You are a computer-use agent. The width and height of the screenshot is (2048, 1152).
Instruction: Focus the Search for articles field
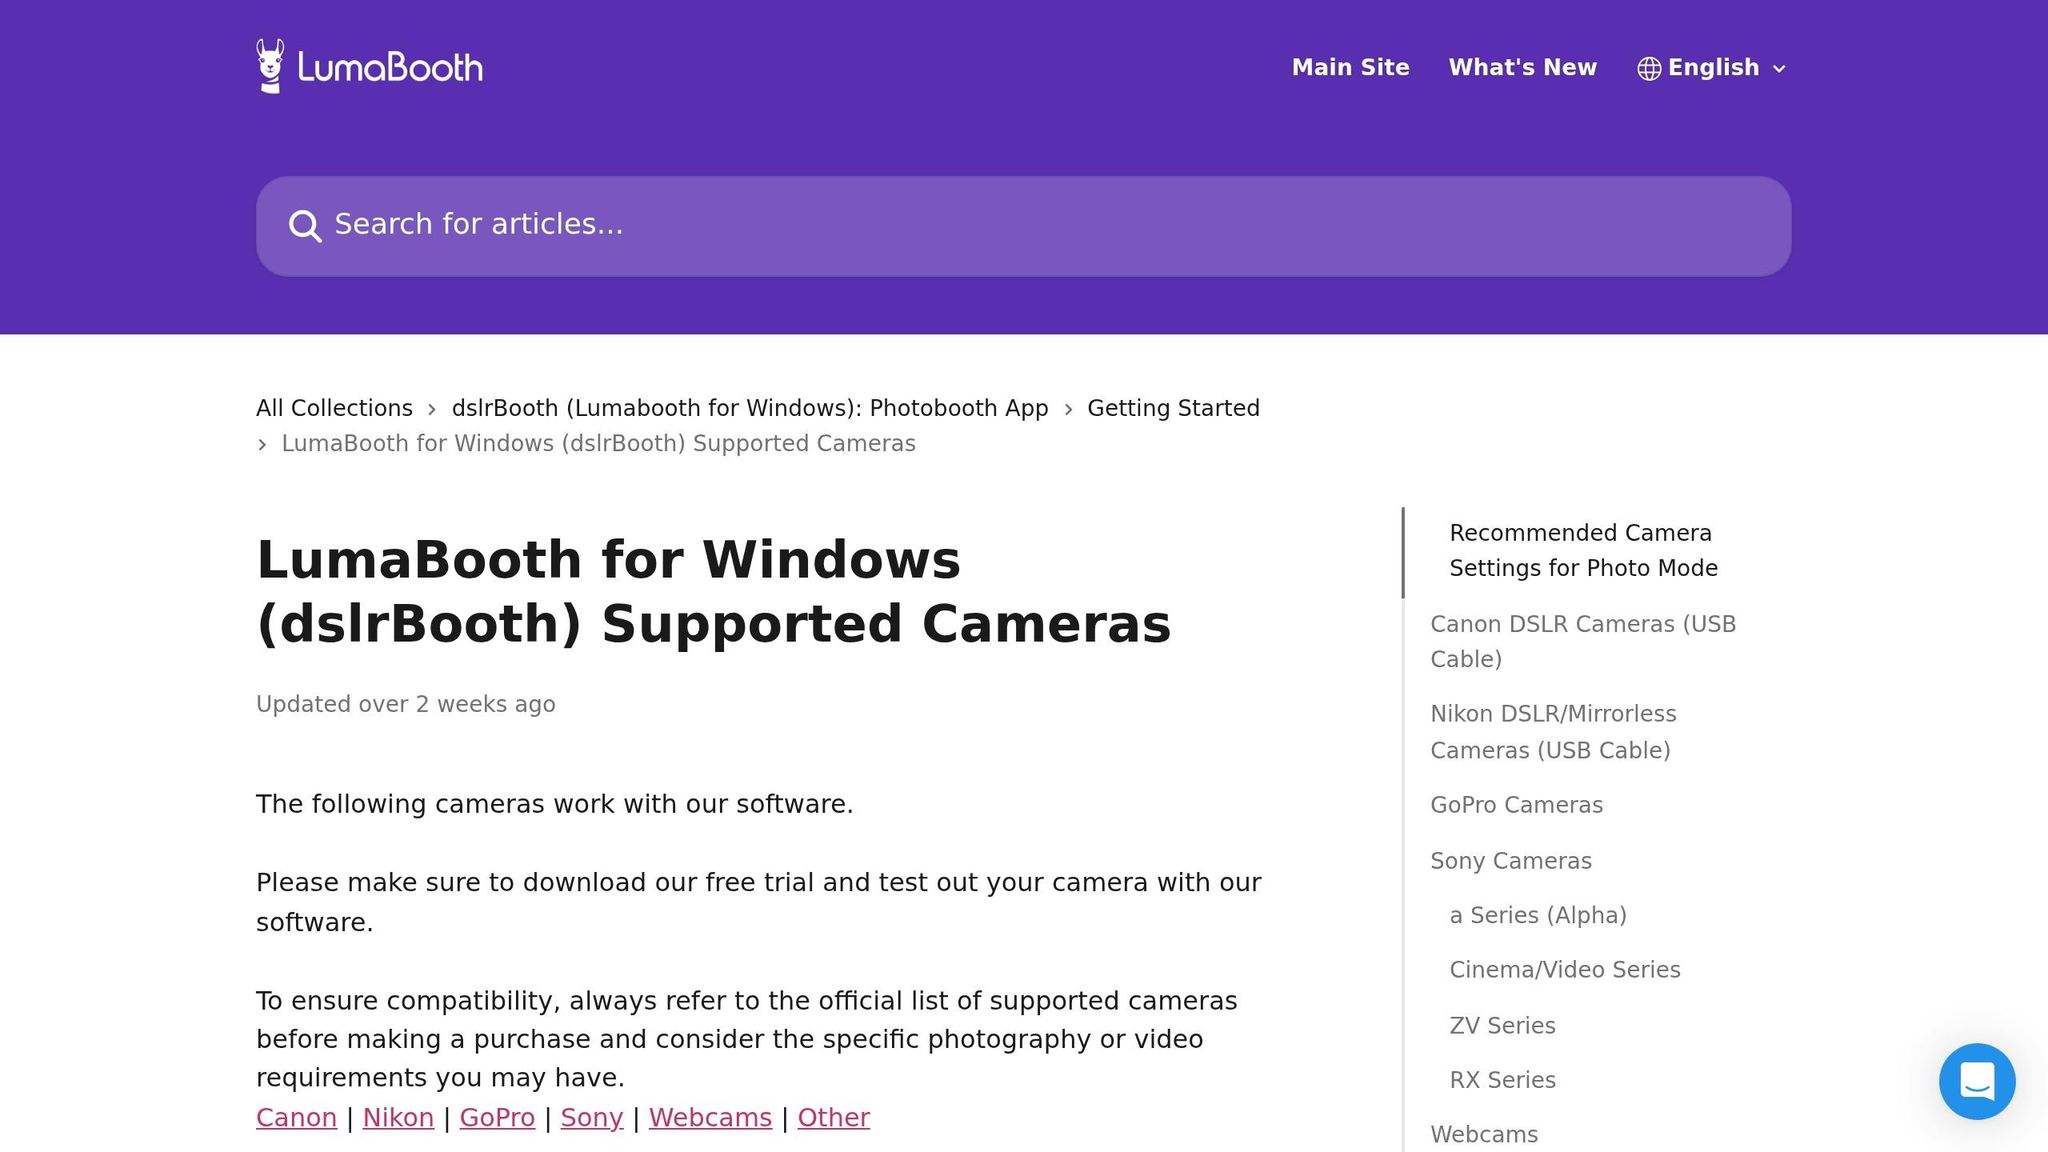tap(1023, 226)
